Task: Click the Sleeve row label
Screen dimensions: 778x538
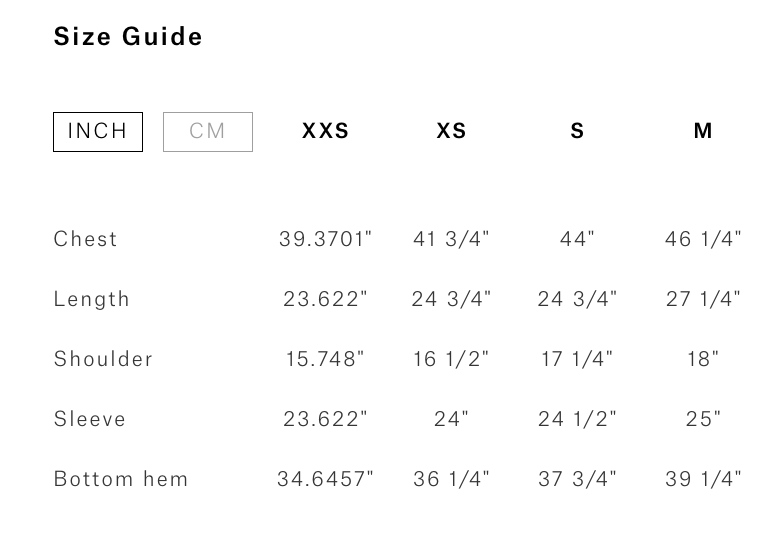Action: [90, 419]
